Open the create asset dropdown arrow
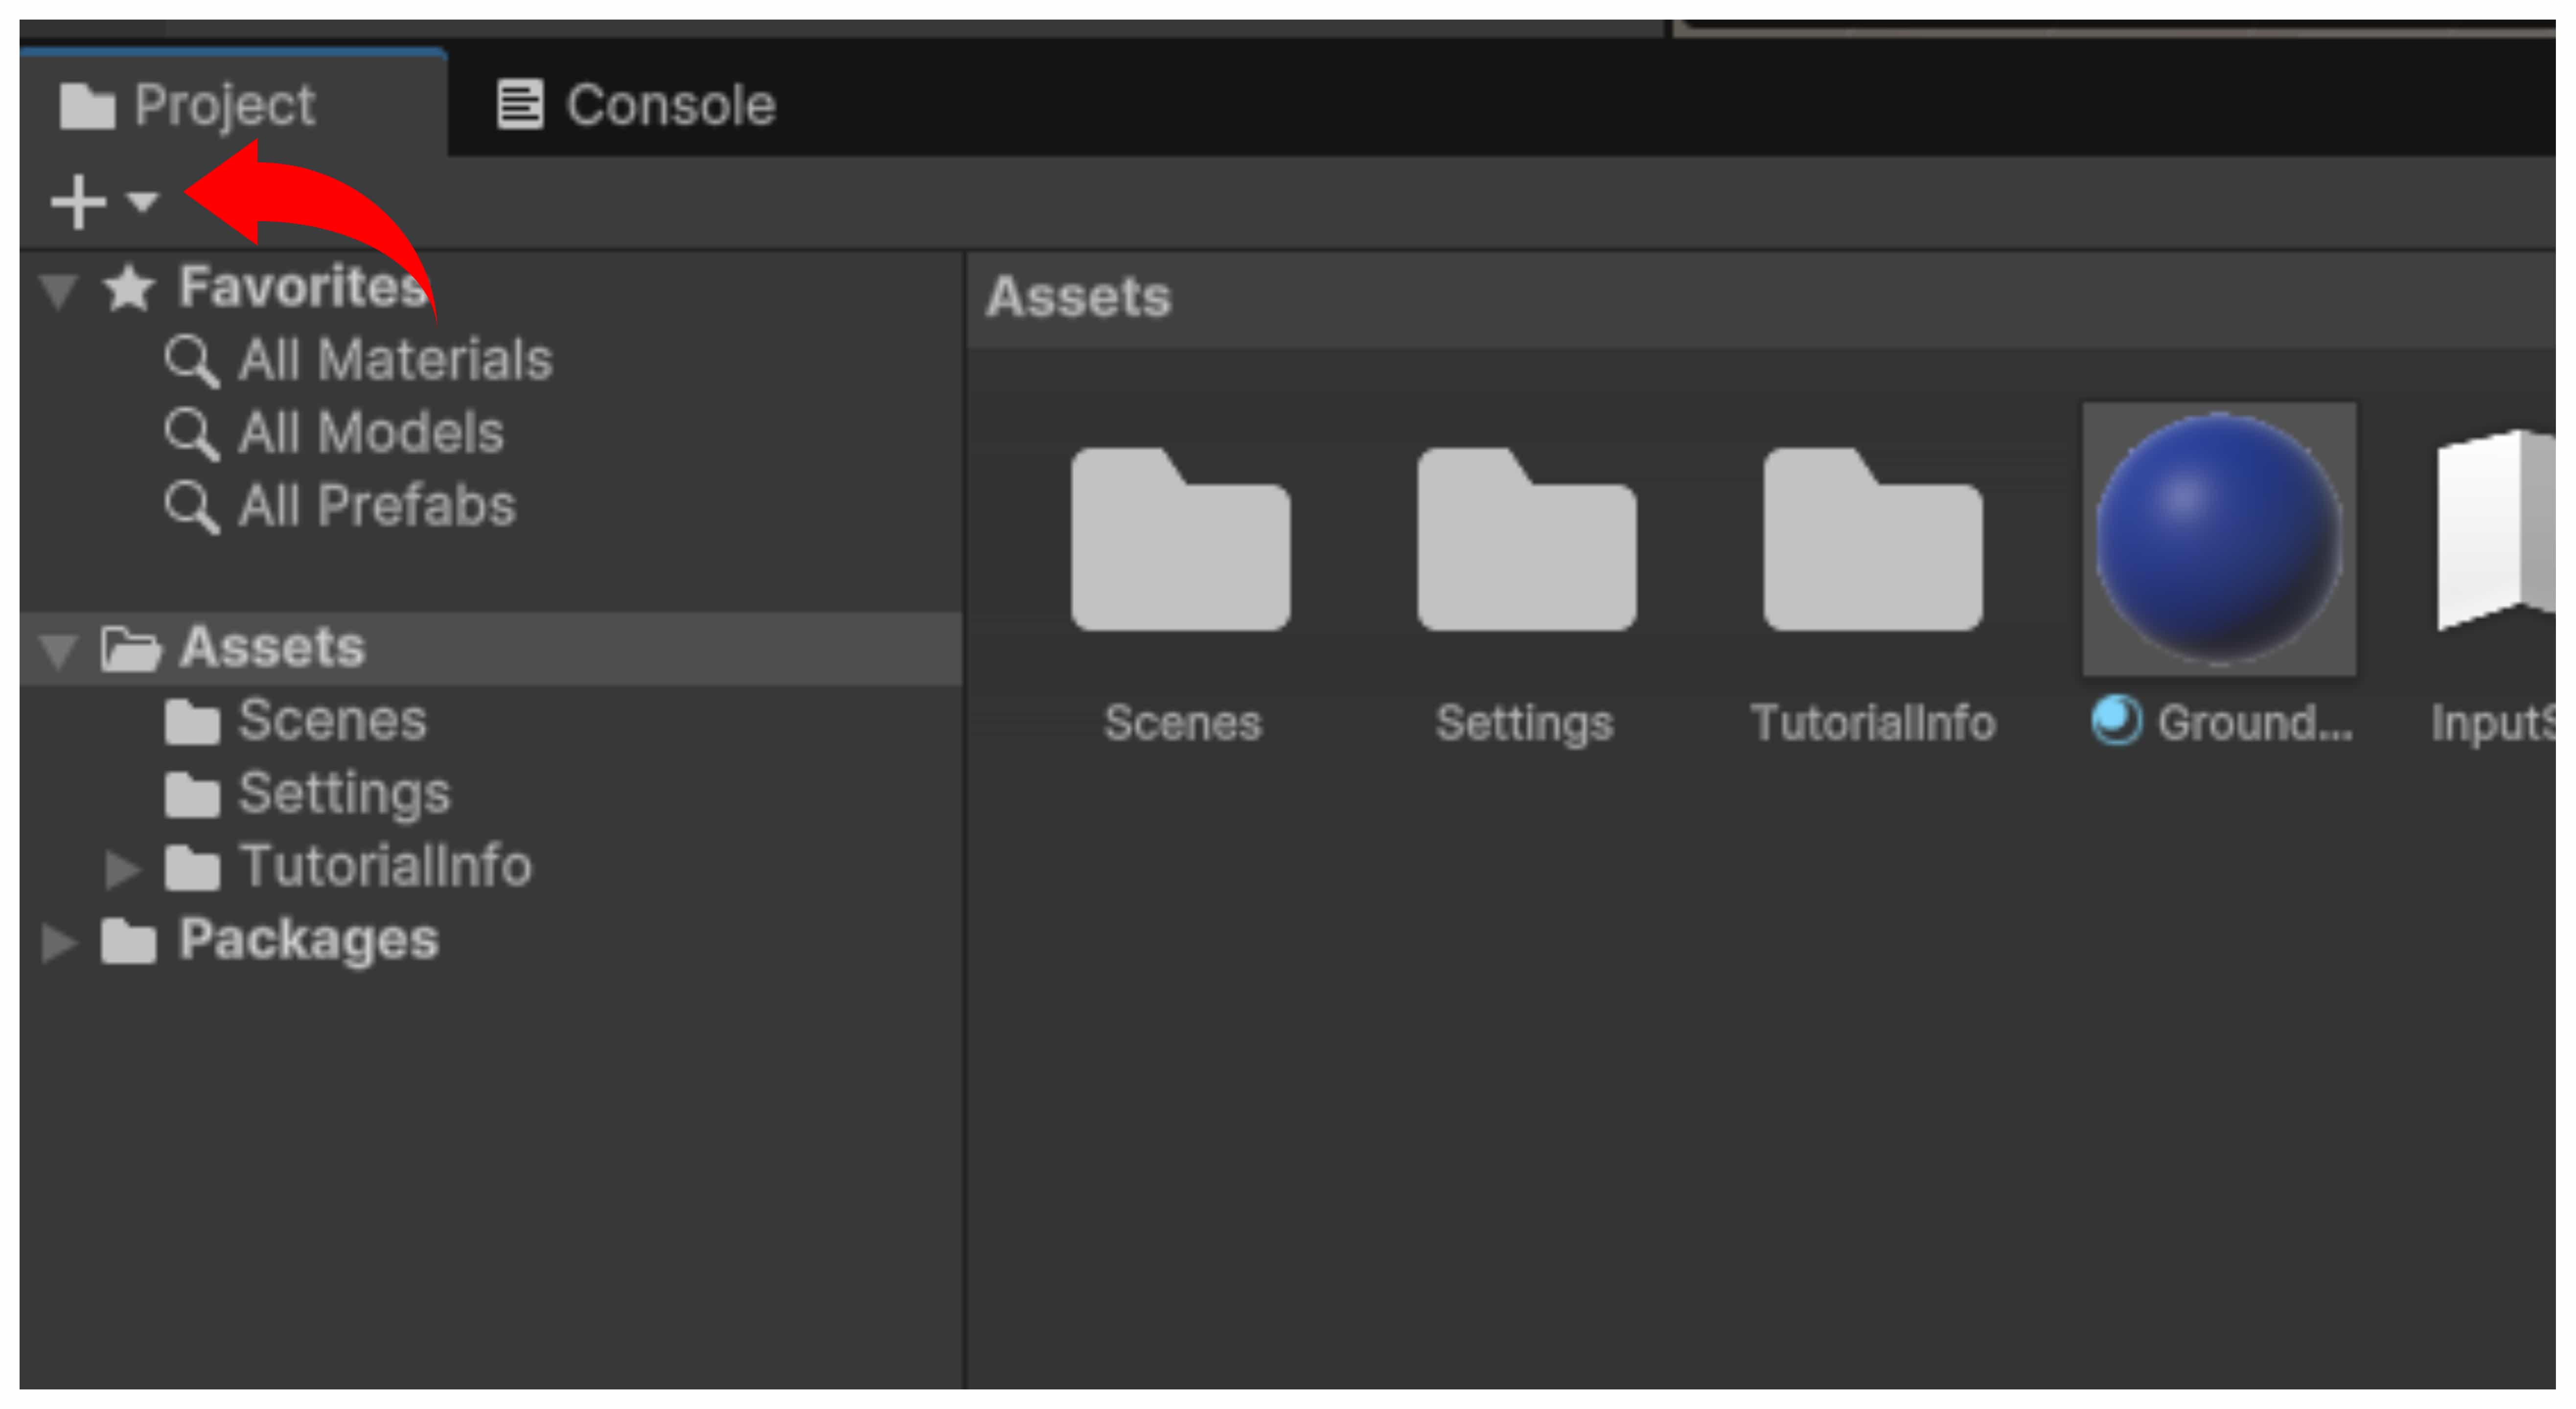 point(143,202)
